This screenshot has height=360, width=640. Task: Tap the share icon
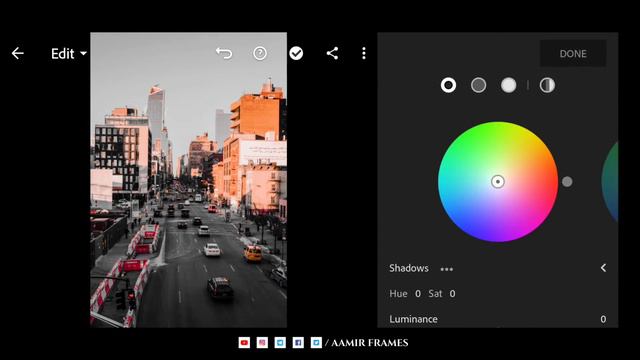pyautogui.click(x=332, y=53)
